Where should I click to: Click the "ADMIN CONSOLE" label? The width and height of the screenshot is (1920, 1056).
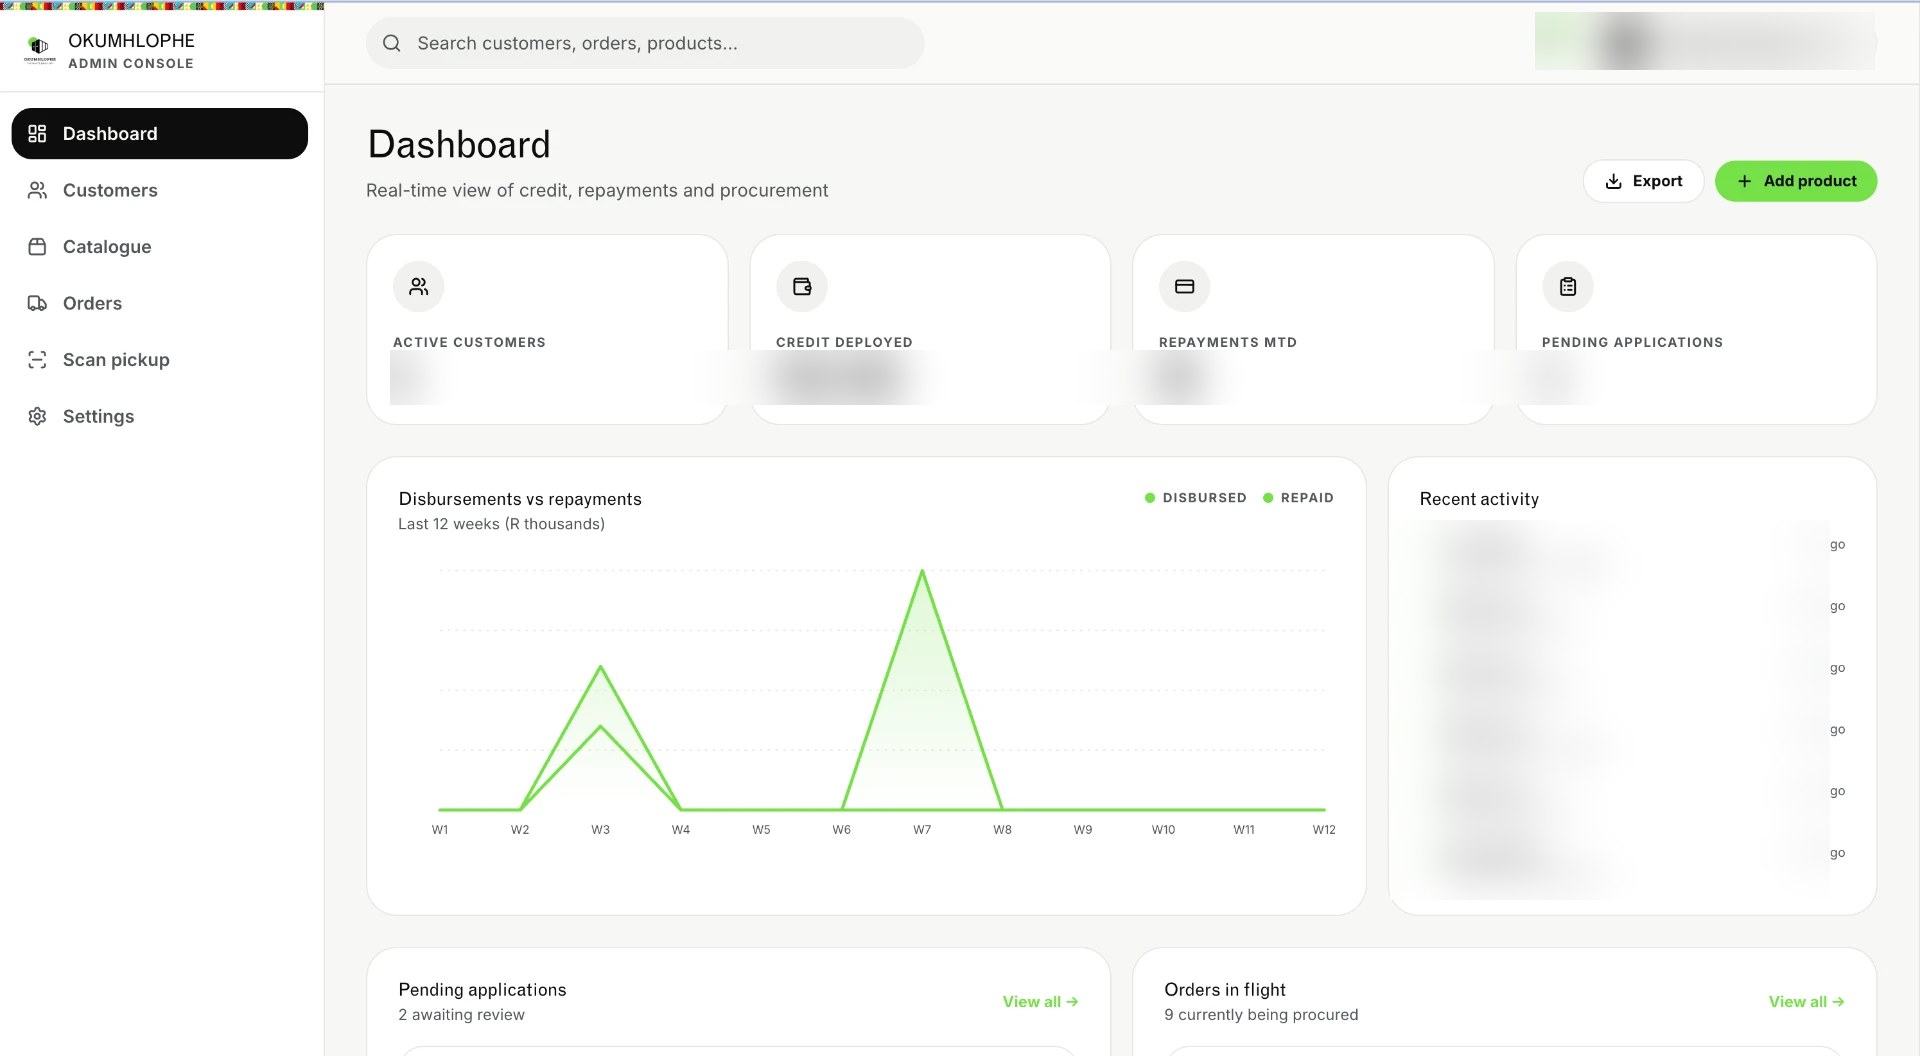point(131,63)
